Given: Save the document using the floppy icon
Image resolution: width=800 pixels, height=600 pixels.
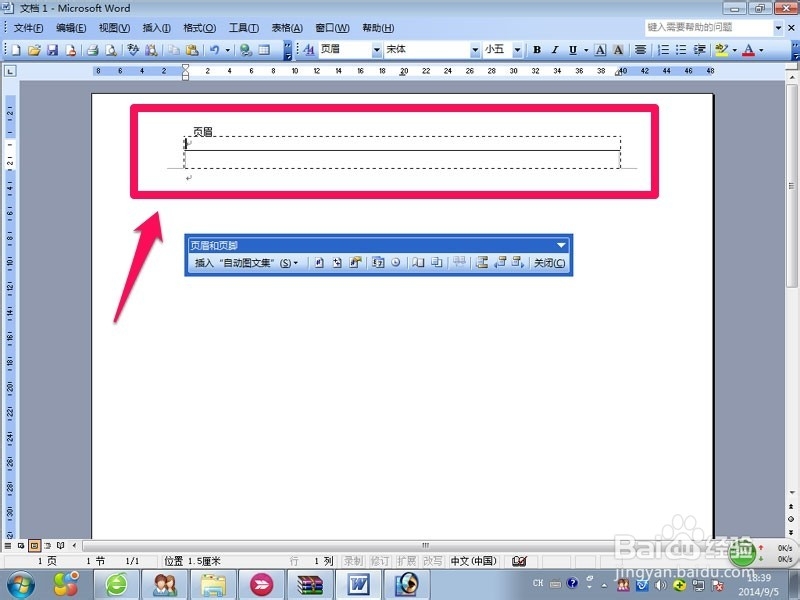Looking at the screenshot, I should pyautogui.click(x=52, y=50).
